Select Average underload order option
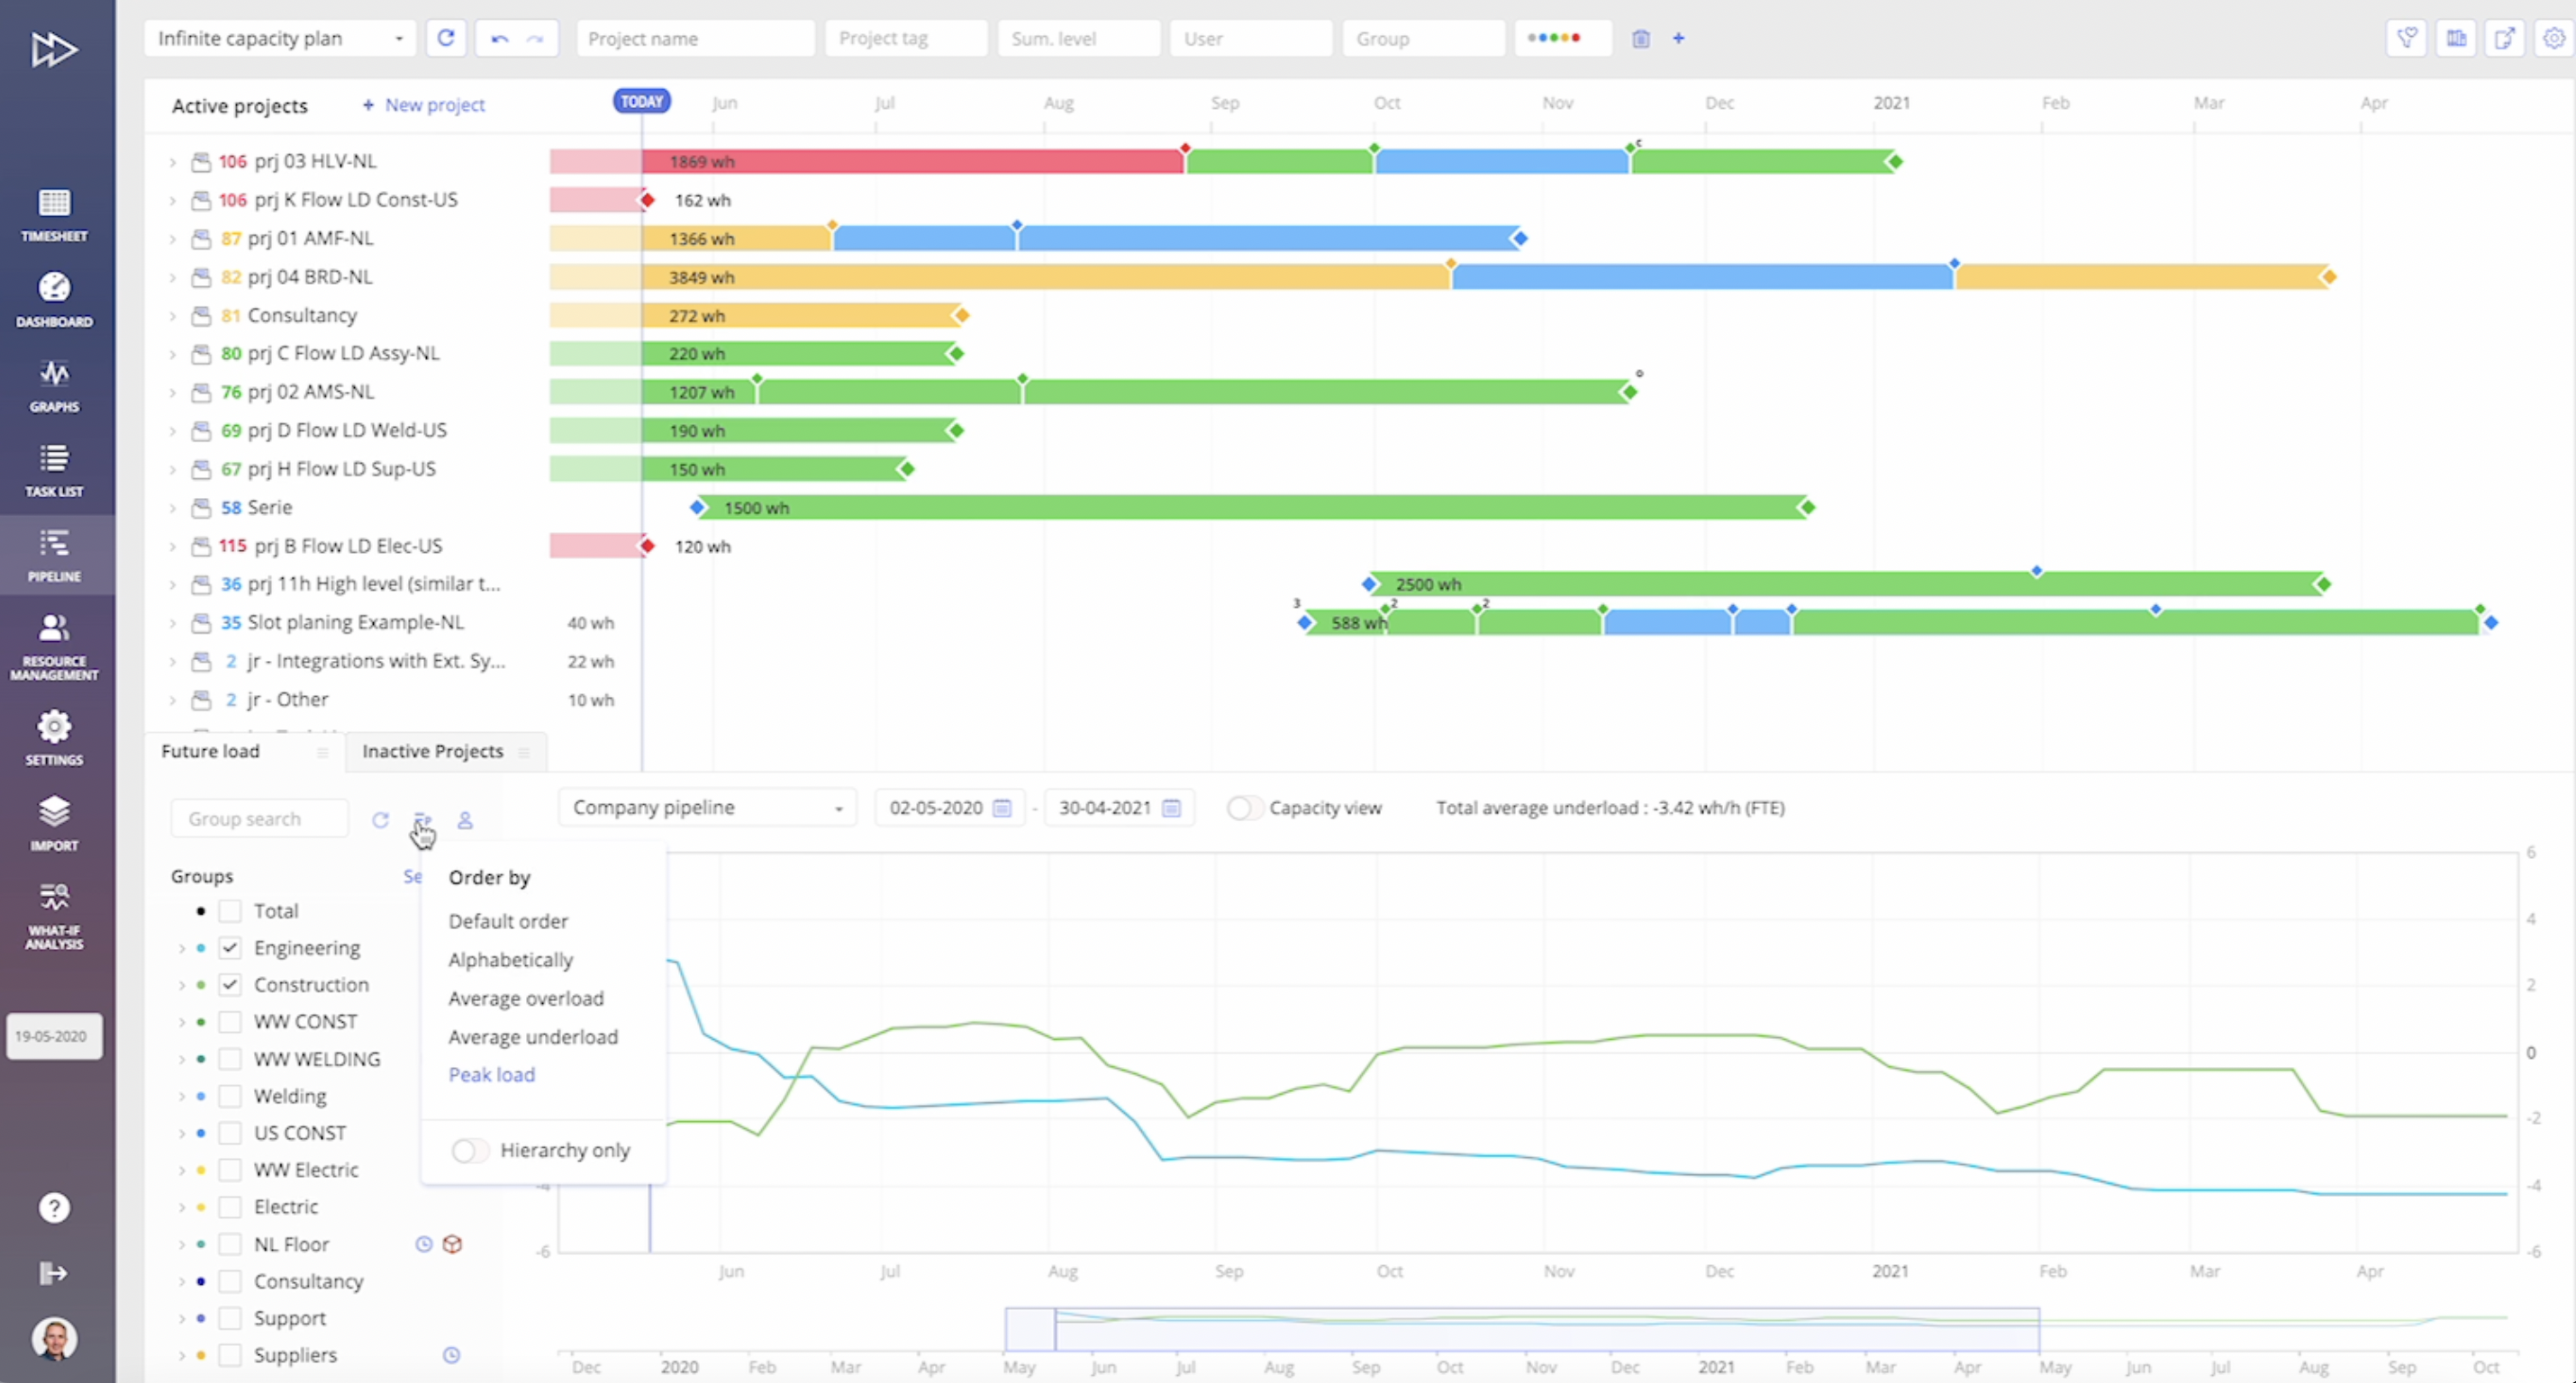The width and height of the screenshot is (2576, 1383). coord(533,1035)
